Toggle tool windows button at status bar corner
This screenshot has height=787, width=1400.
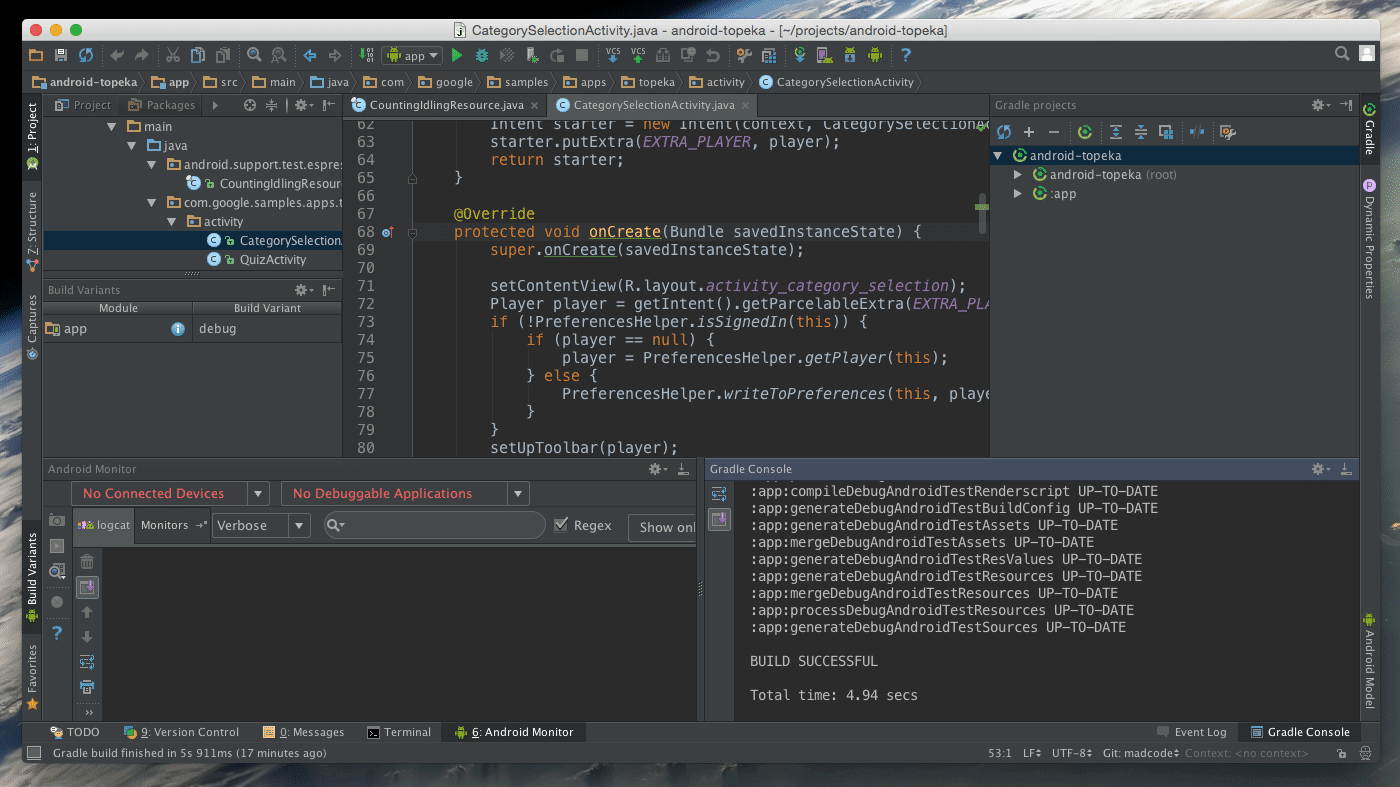[x=34, y=753]
